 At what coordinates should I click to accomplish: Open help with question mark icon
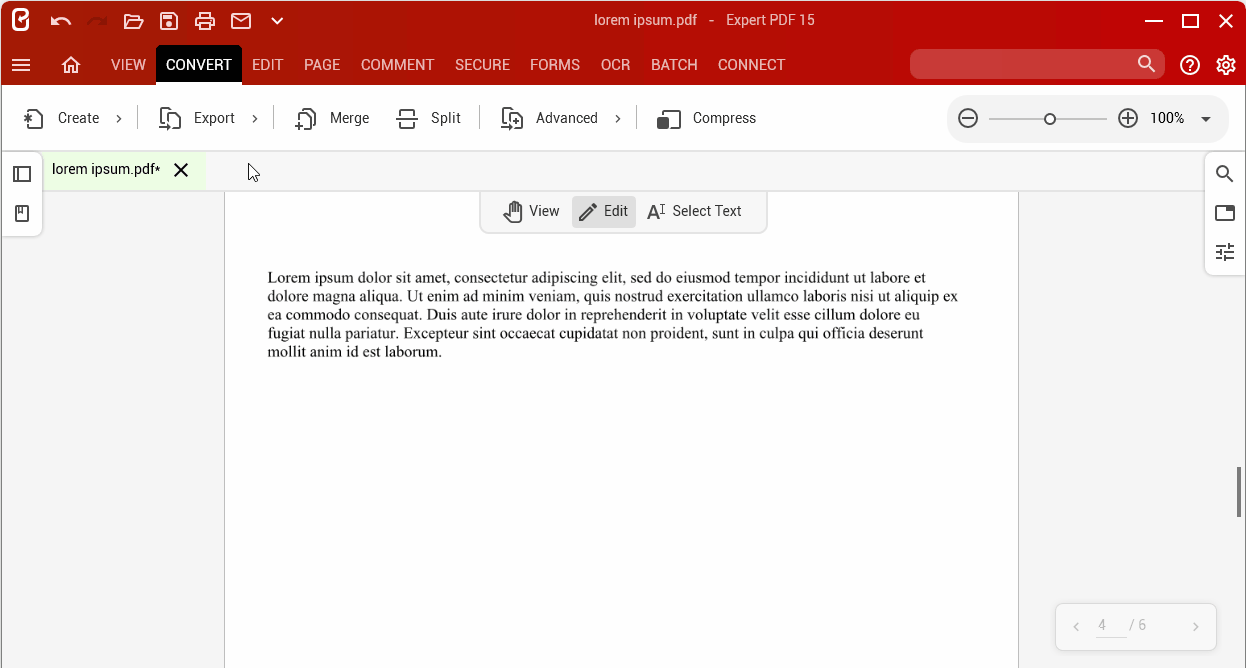[1190, 65]
